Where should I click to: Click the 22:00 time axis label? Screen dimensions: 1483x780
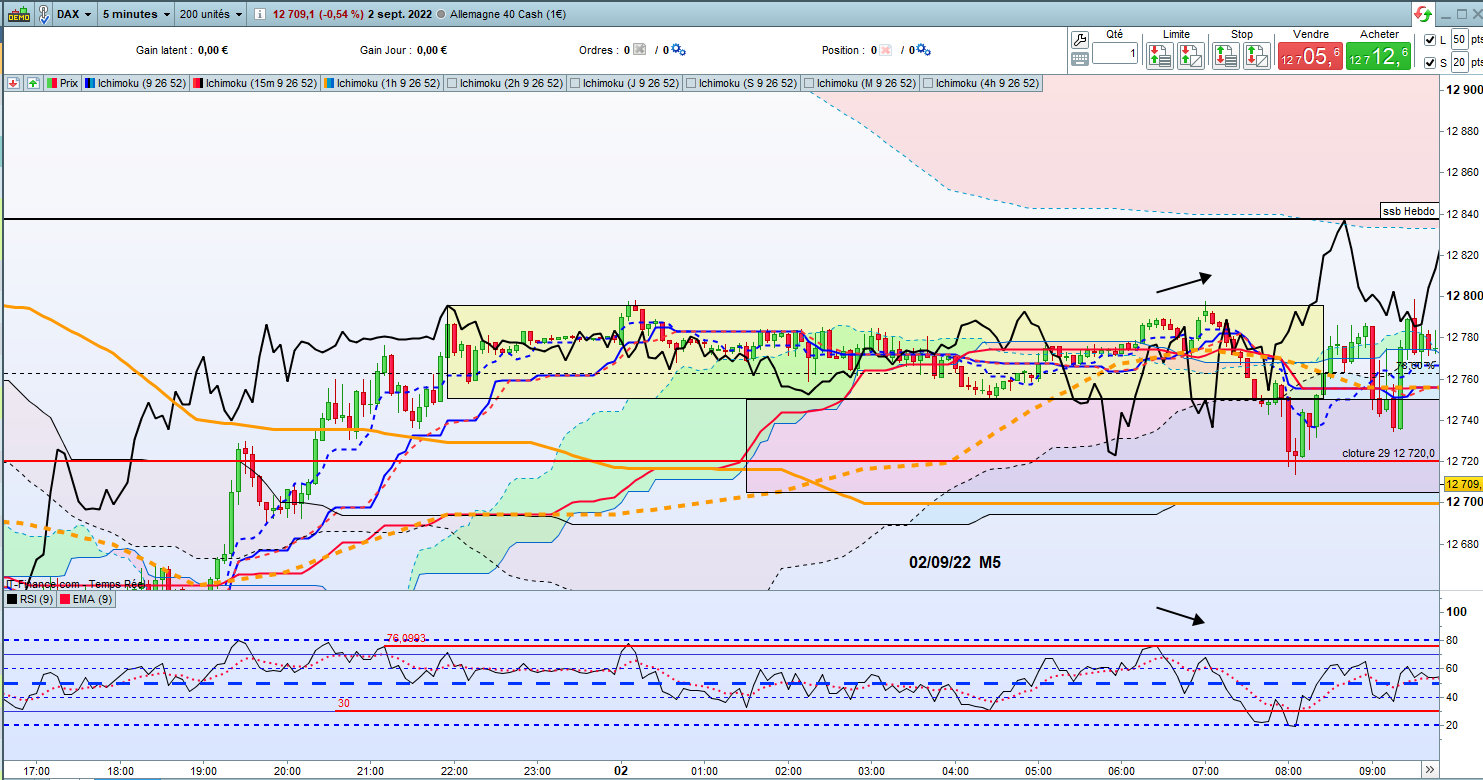pos(454,771)
